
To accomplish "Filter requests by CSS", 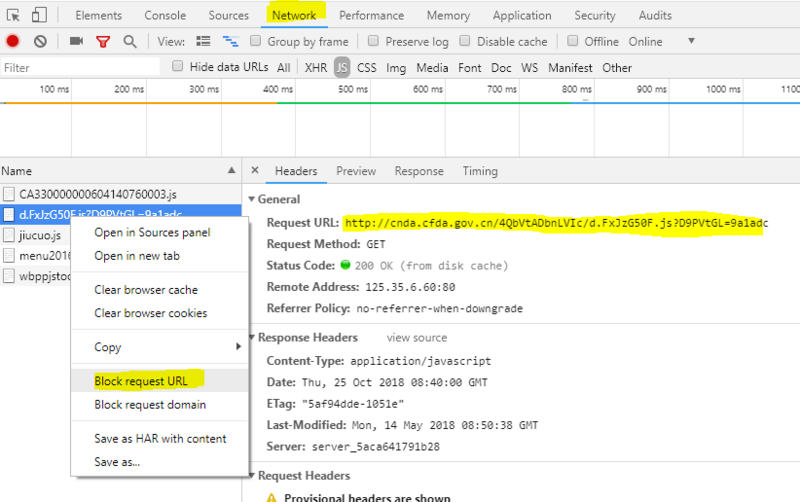I will pos(366,67).
